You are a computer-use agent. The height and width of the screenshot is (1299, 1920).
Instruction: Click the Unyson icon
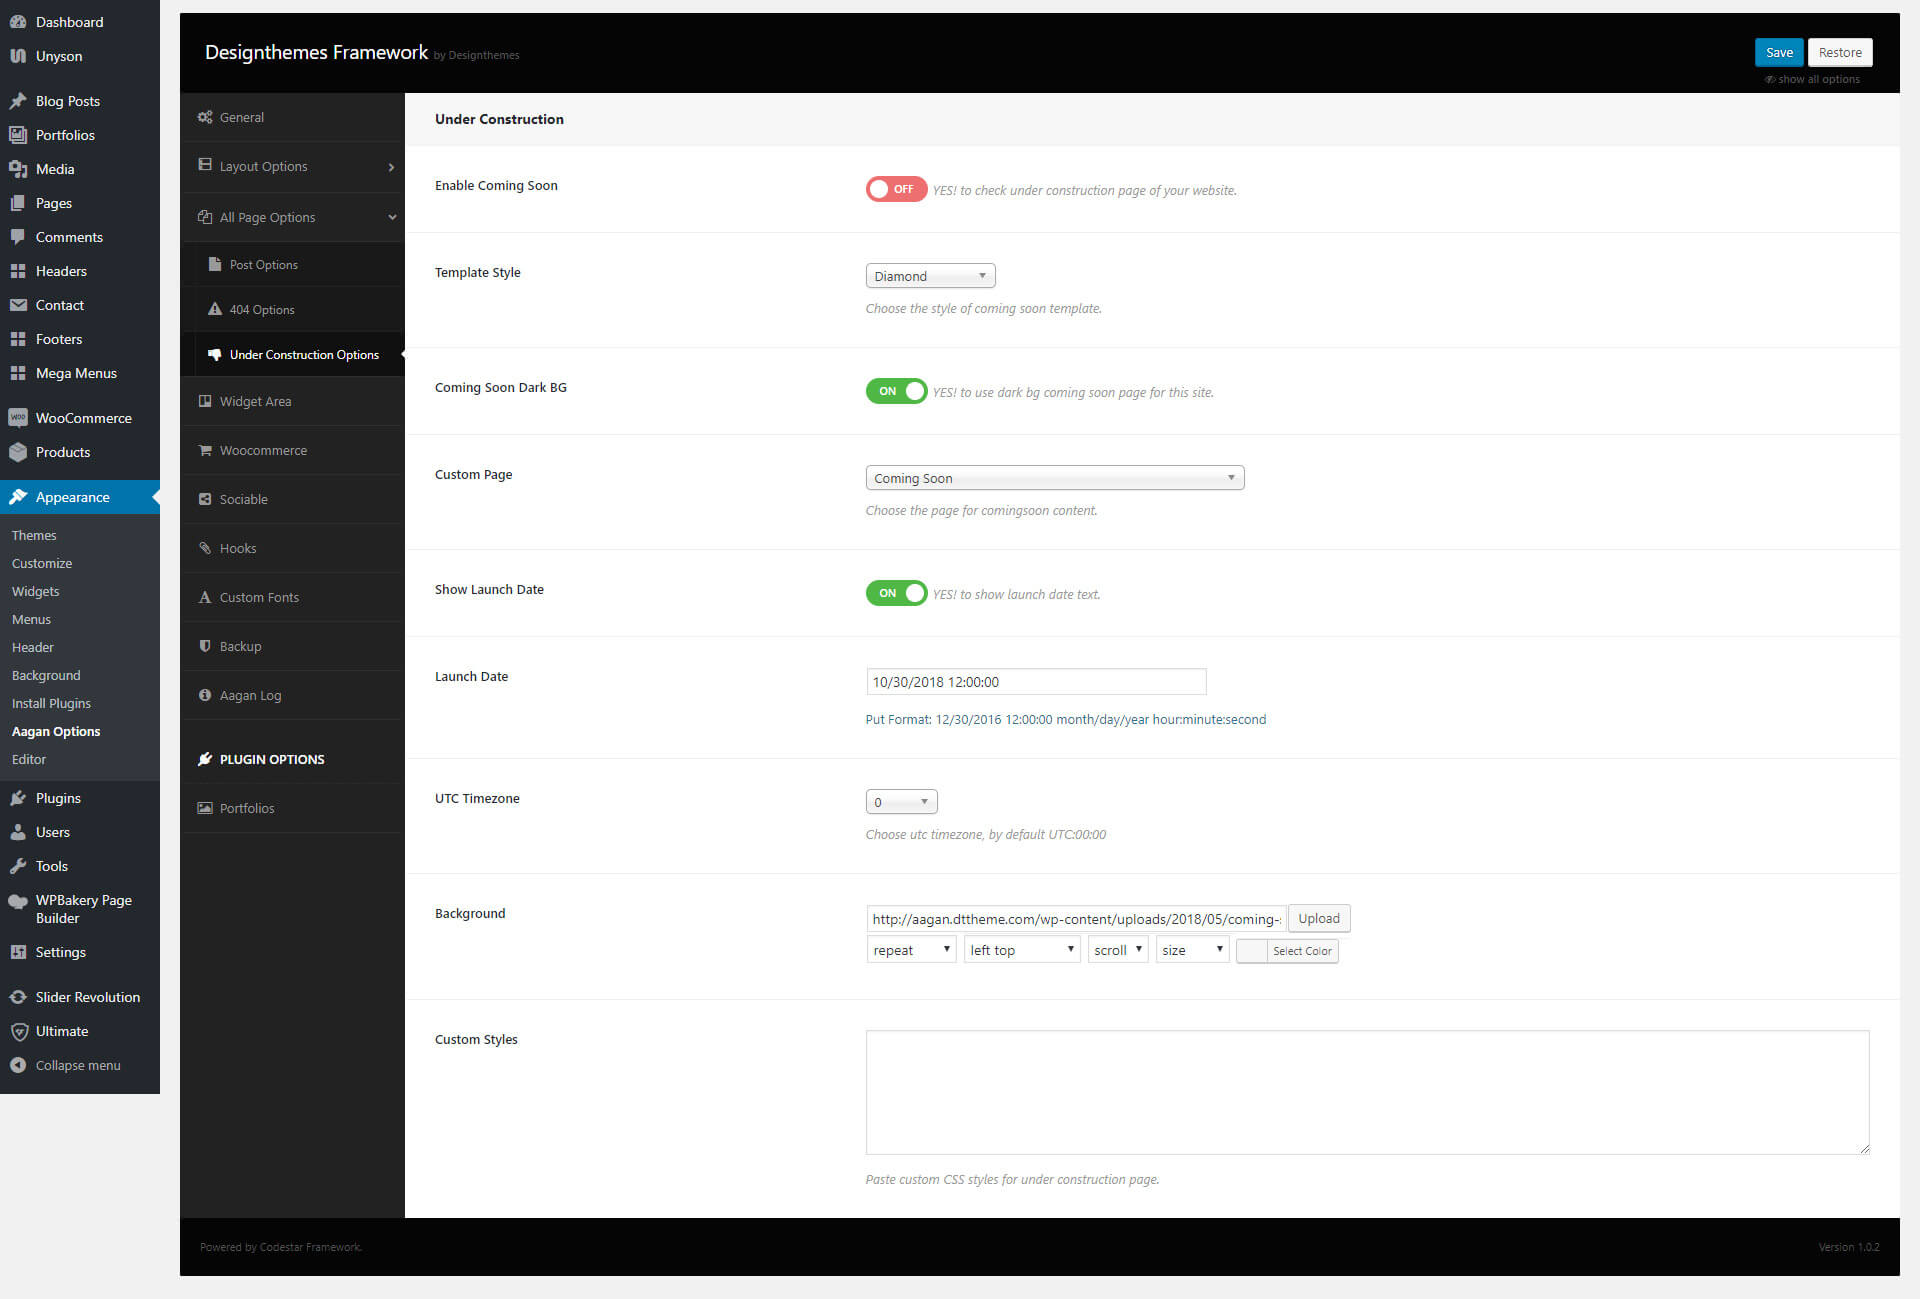pyautogui.click(x=18, y=56)
